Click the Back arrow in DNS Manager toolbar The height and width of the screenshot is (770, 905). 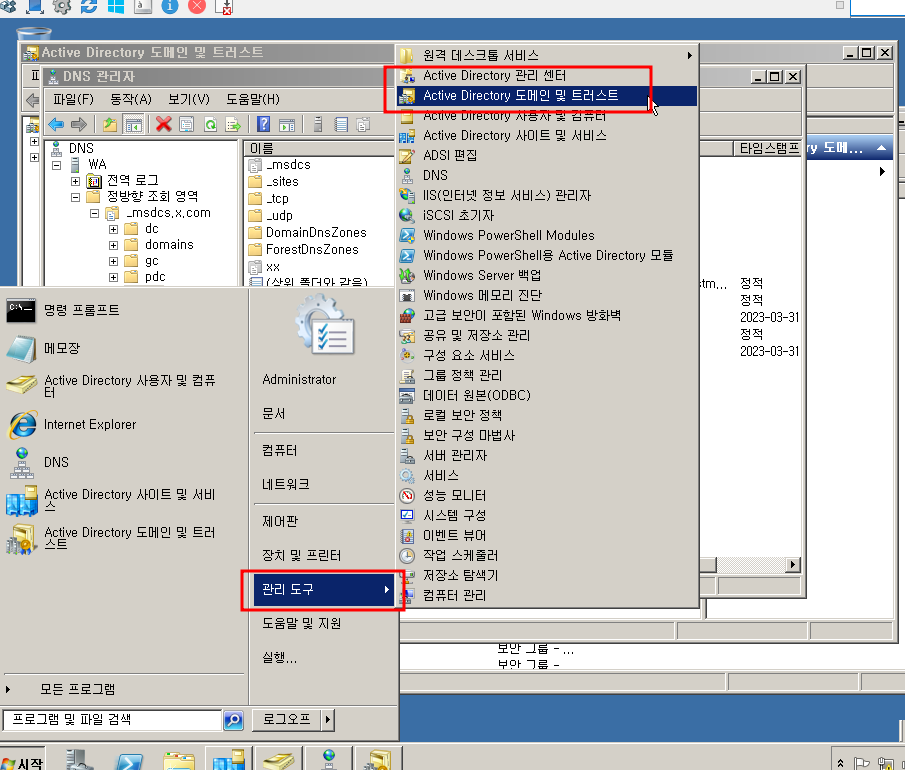click(56, 124)
